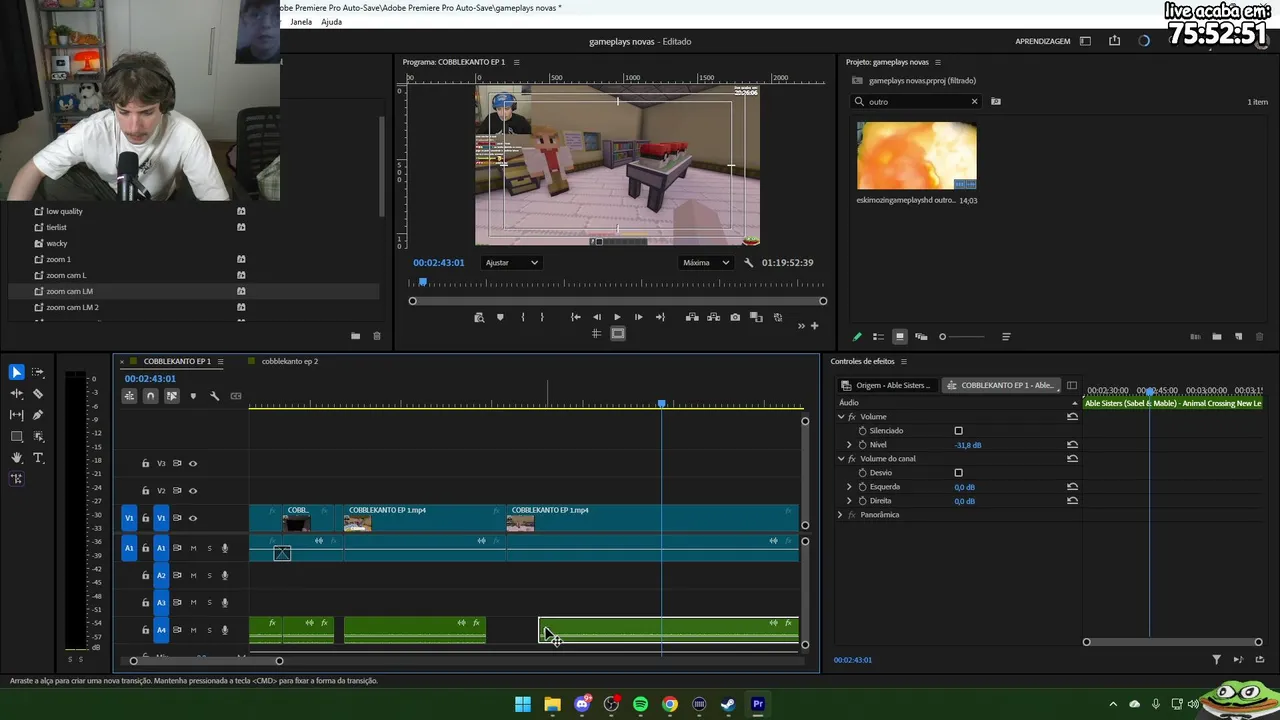This screenshot has width=1280, height=720.
Task: Toggle Linked Selection in timeline
Action: pos(172,396)
